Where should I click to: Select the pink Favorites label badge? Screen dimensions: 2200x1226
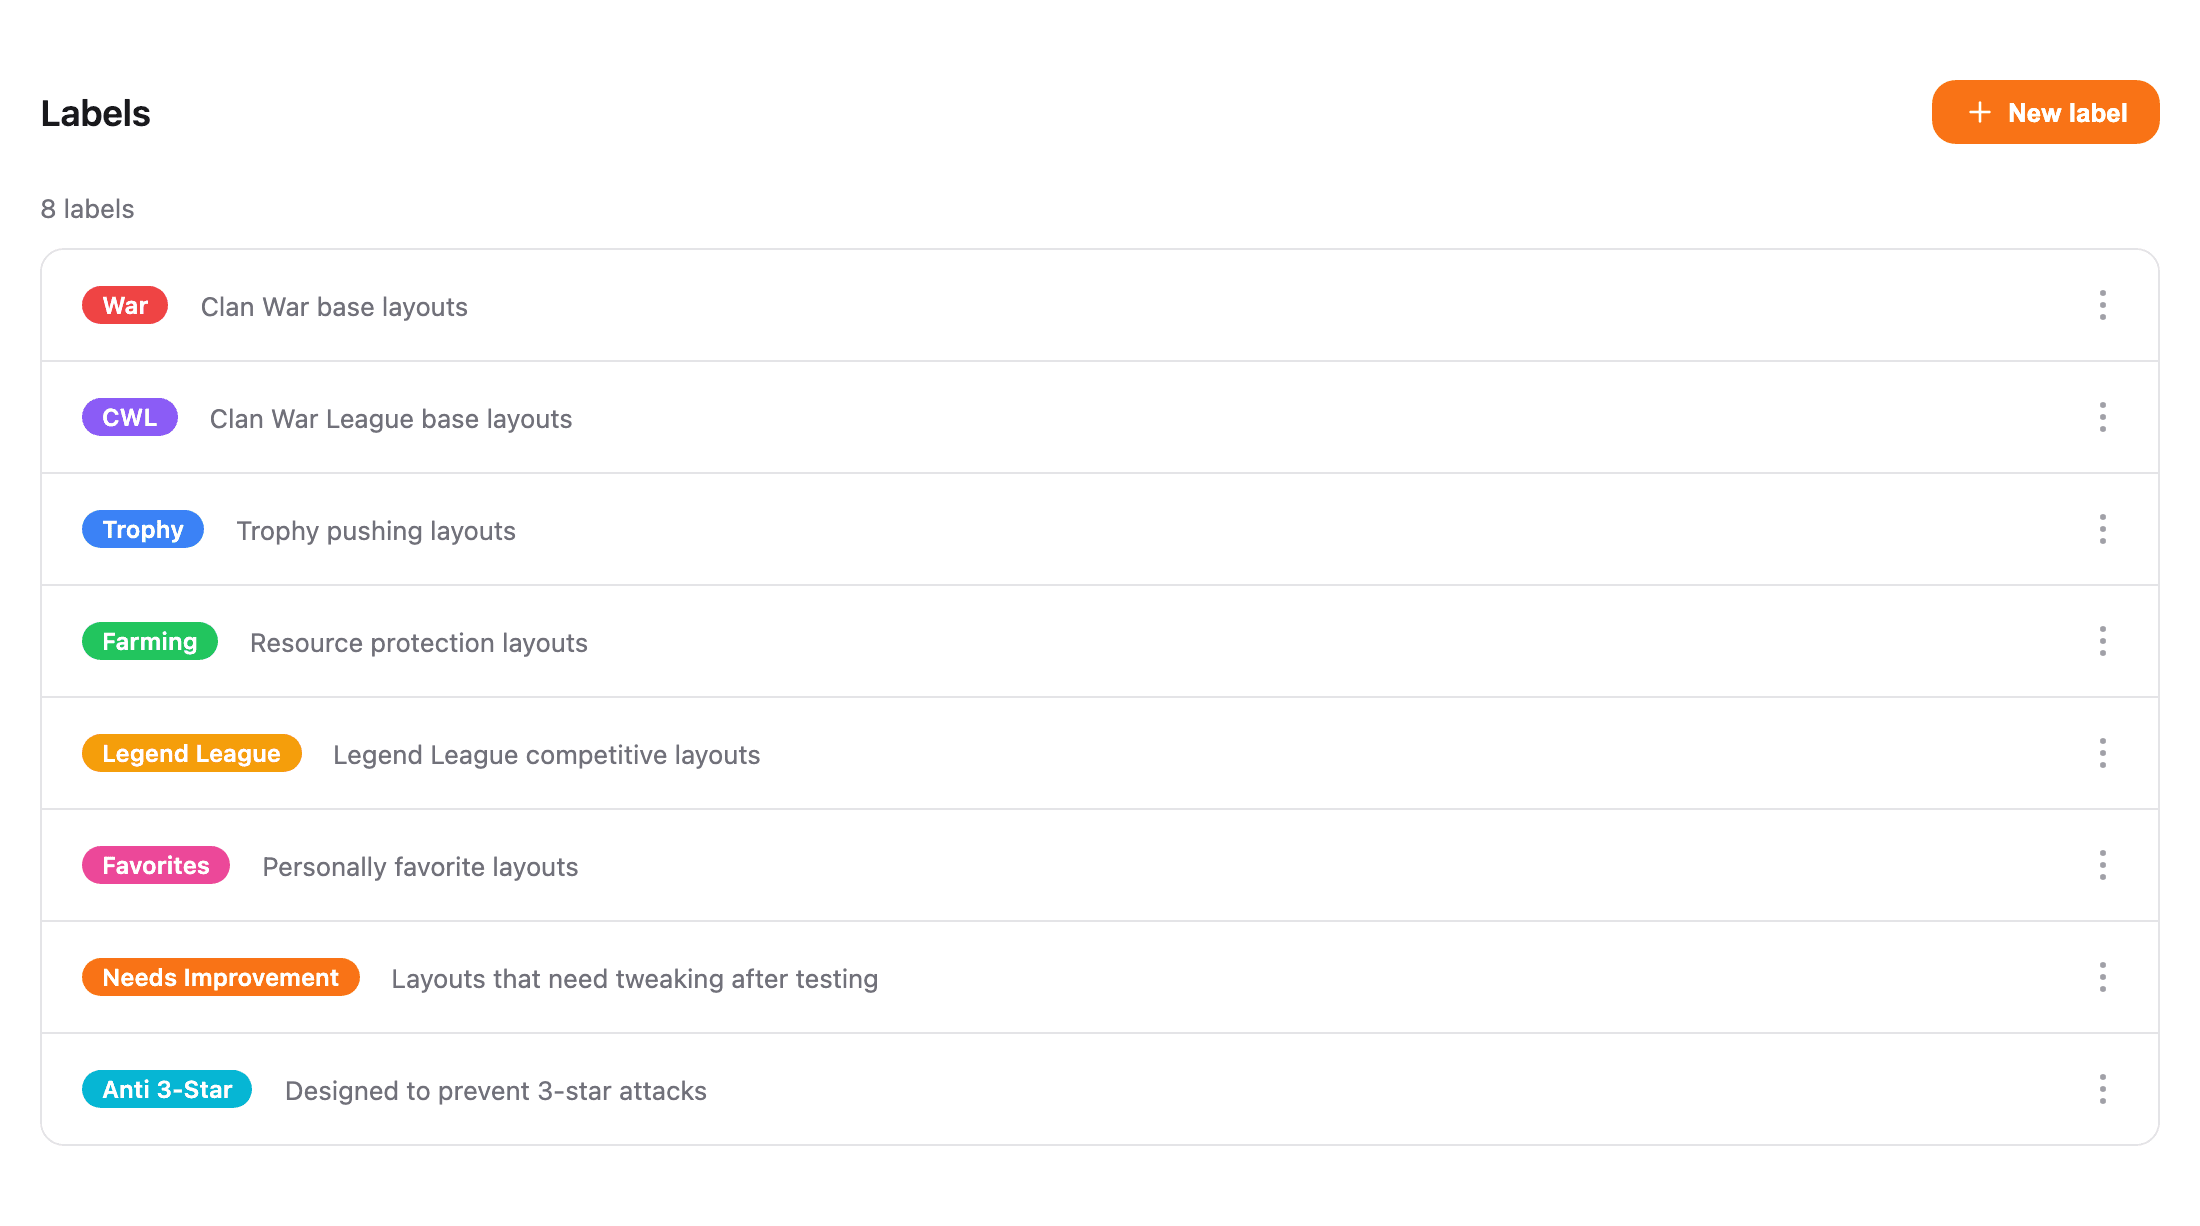[x=156, y=865]
